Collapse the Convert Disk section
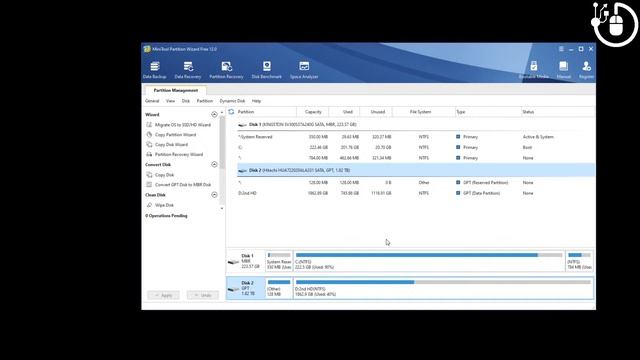Image resolution: width=640 pixels, height=360 pixels. [x=214, y=164]
